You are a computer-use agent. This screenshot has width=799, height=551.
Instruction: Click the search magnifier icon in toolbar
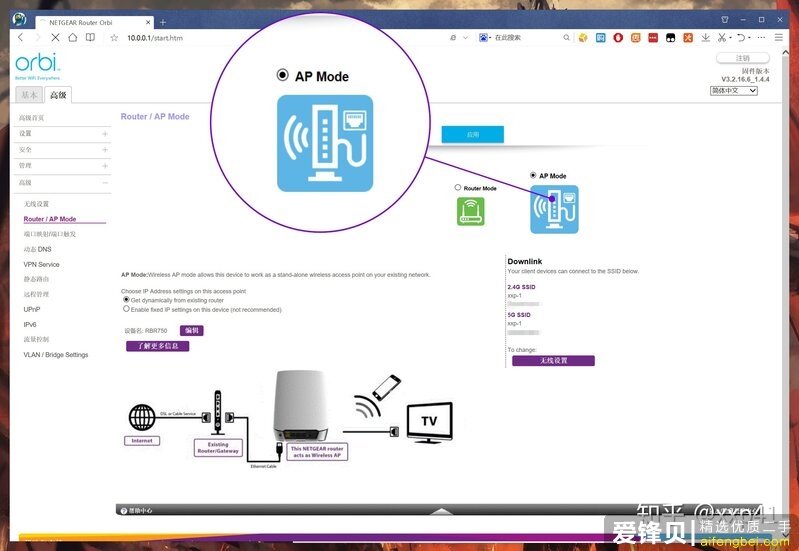point(566,37)
